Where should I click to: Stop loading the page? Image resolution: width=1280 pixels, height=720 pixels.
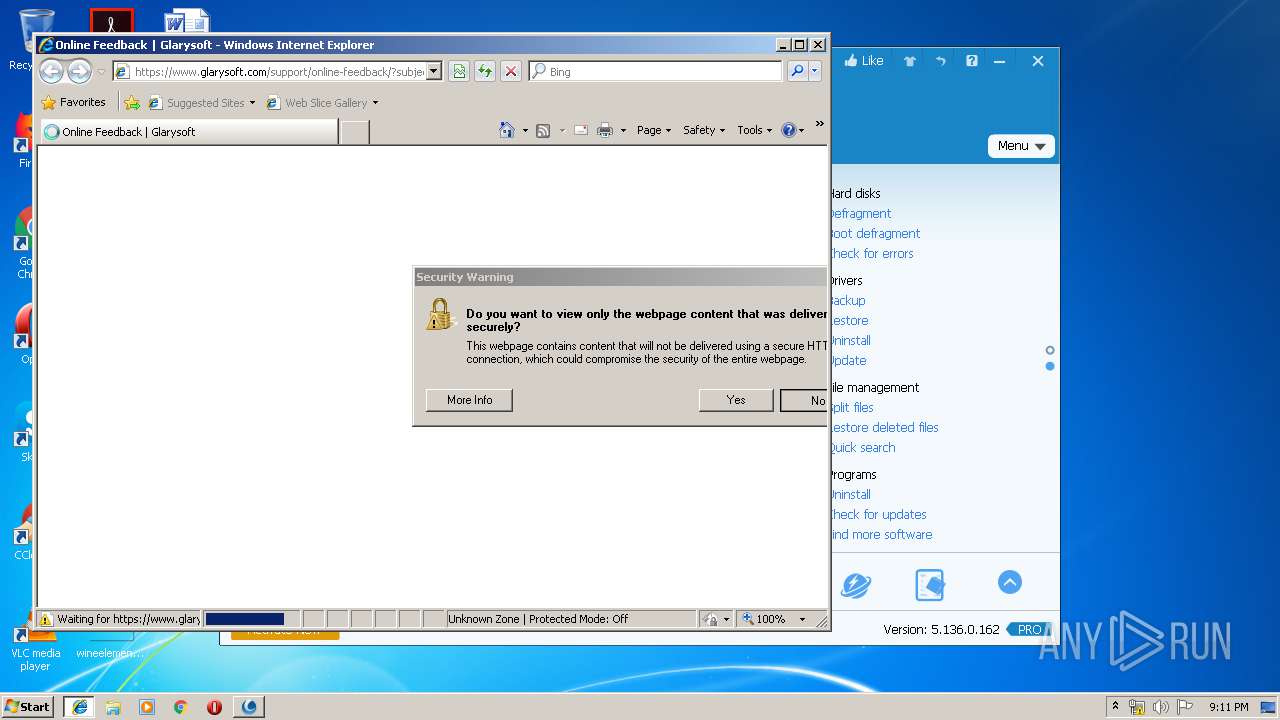(x=510, y=71)
